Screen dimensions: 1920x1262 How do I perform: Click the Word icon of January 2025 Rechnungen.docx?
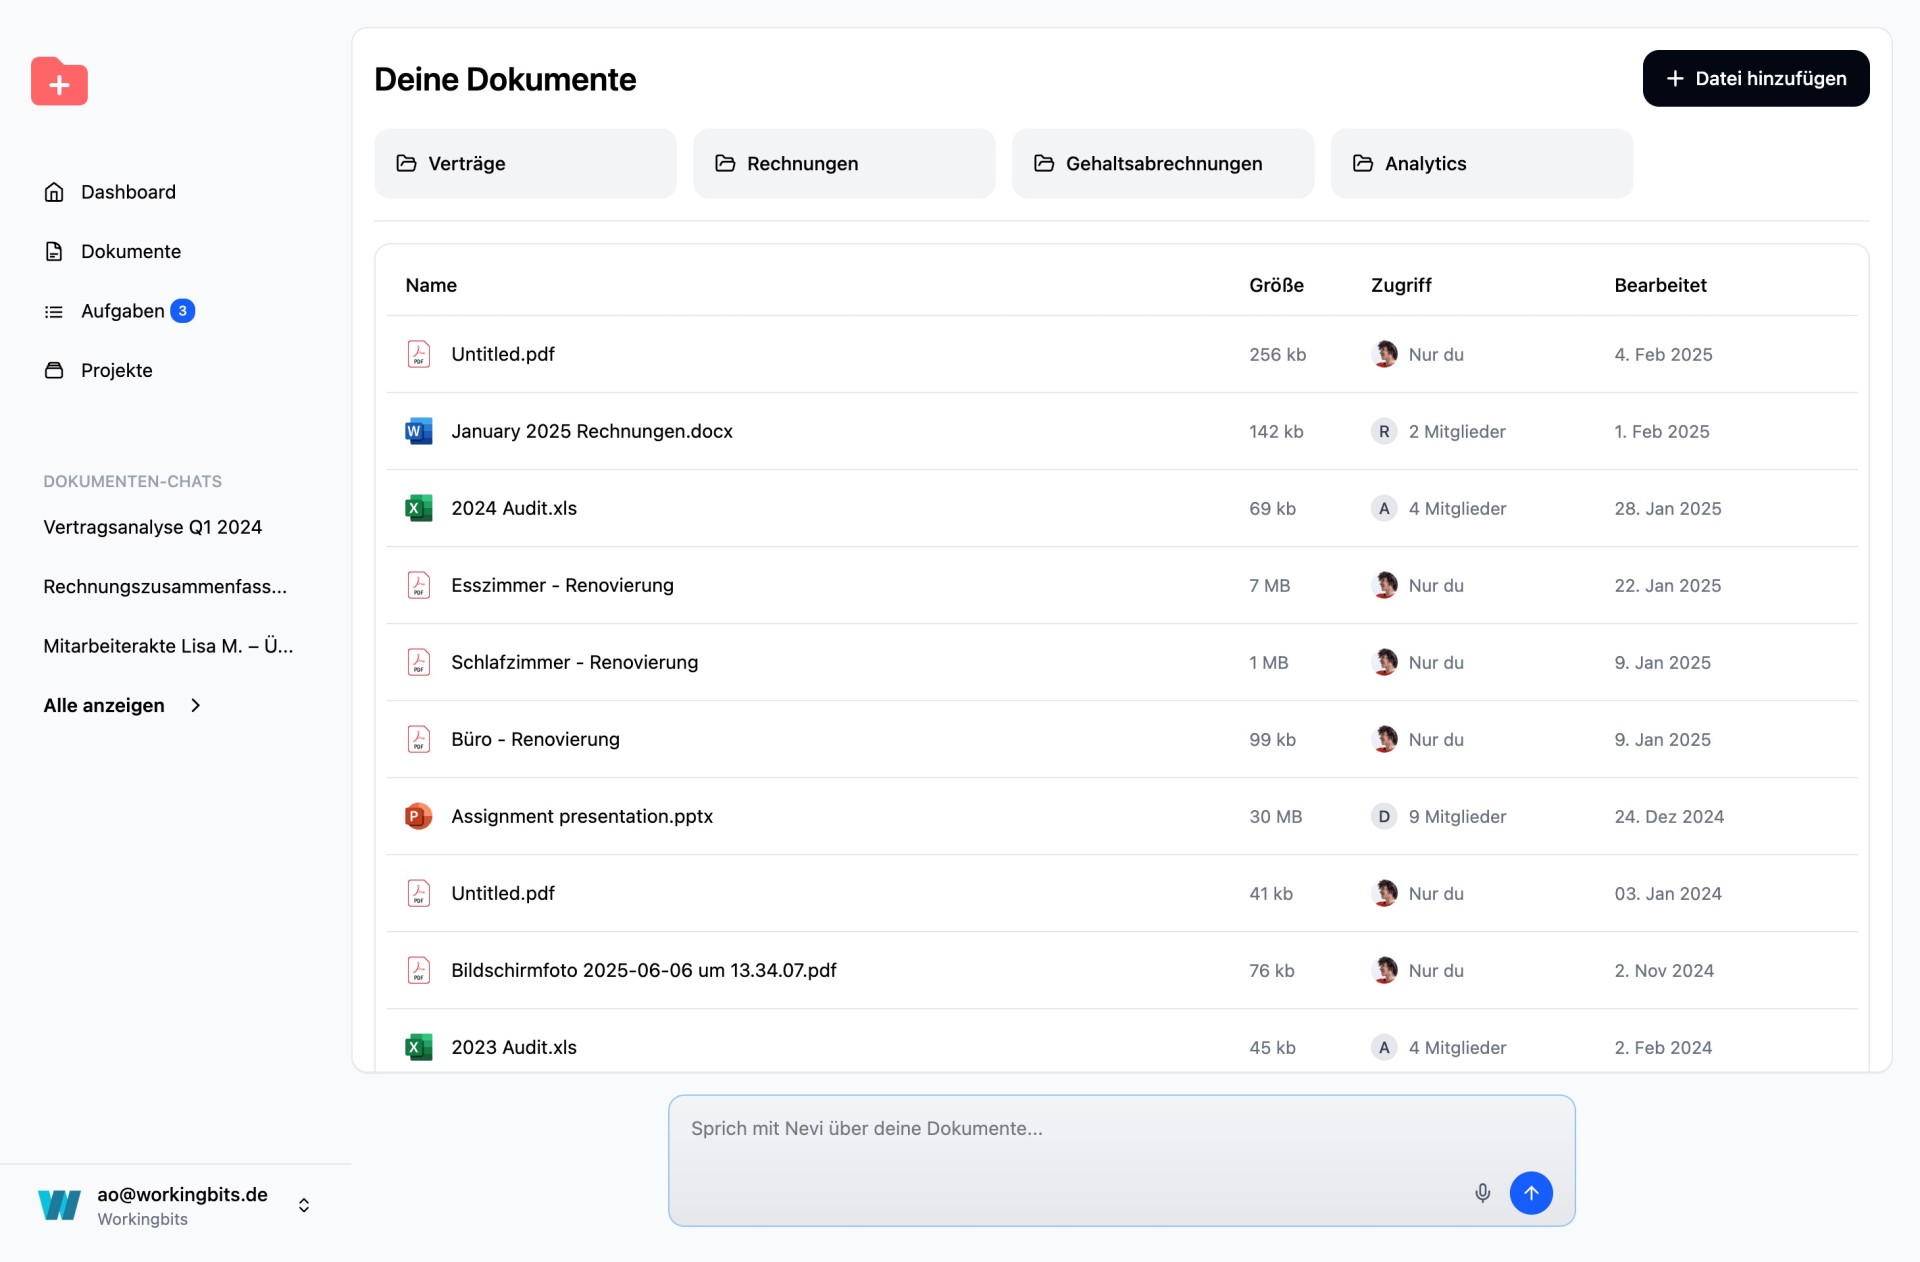coord(418,431)
